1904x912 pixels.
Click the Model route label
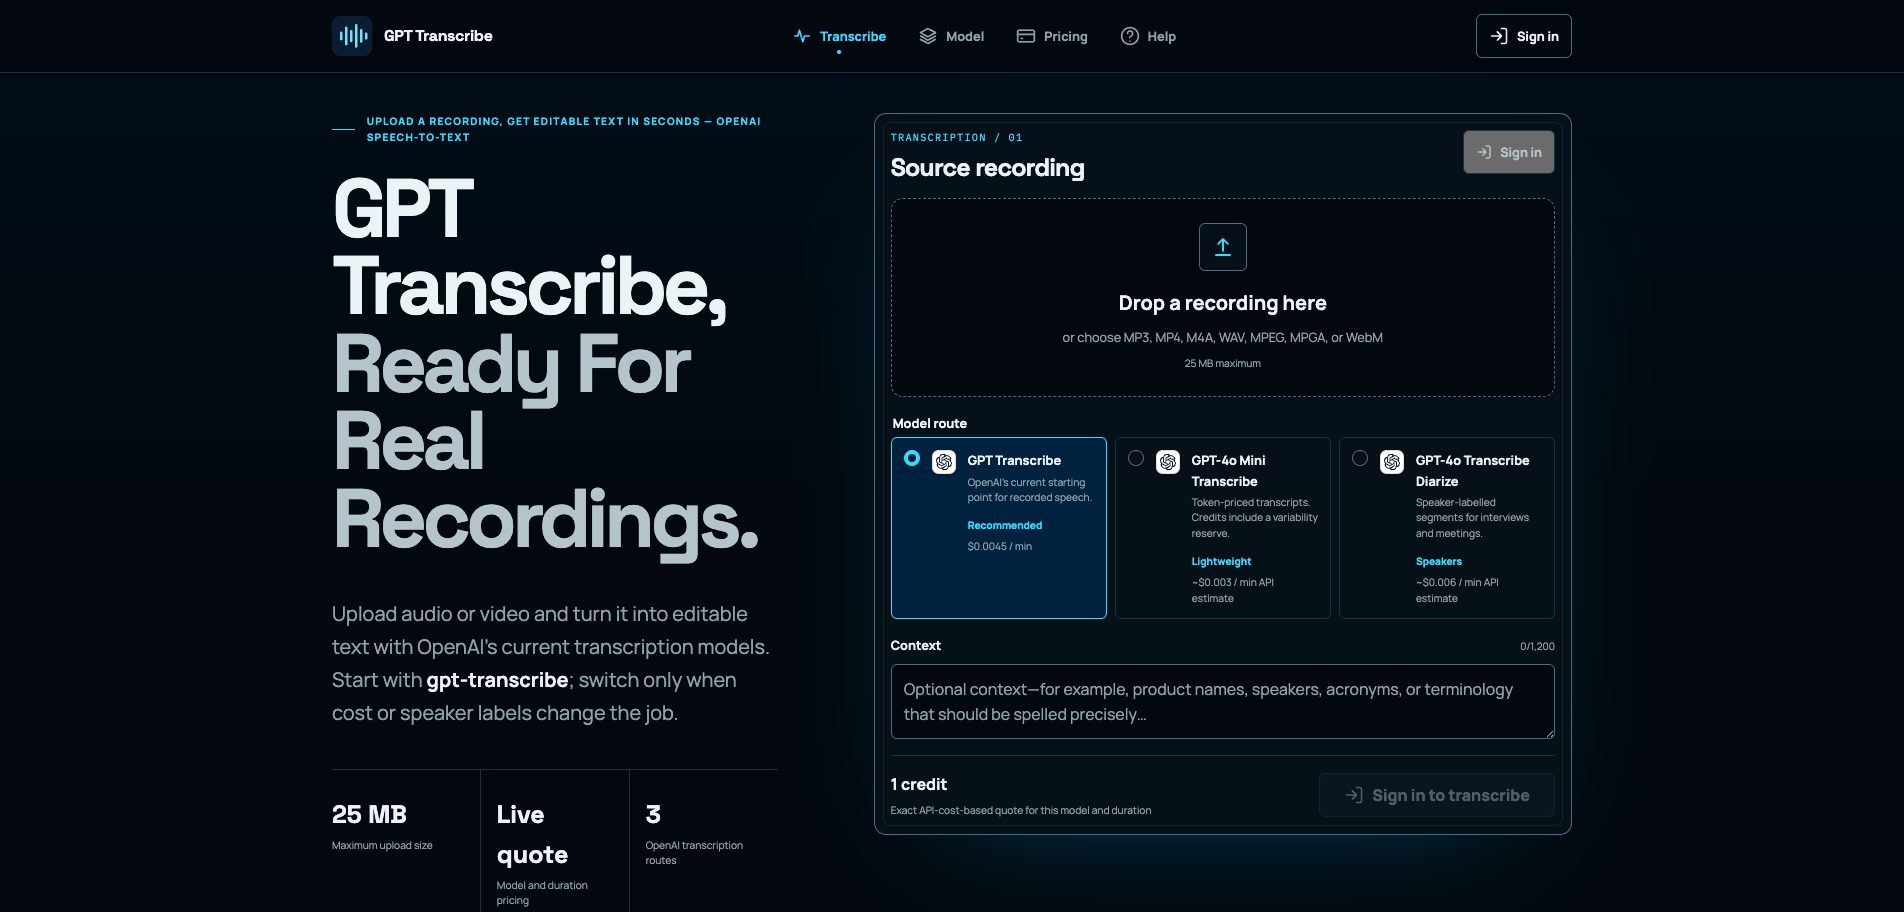[930, 424]
